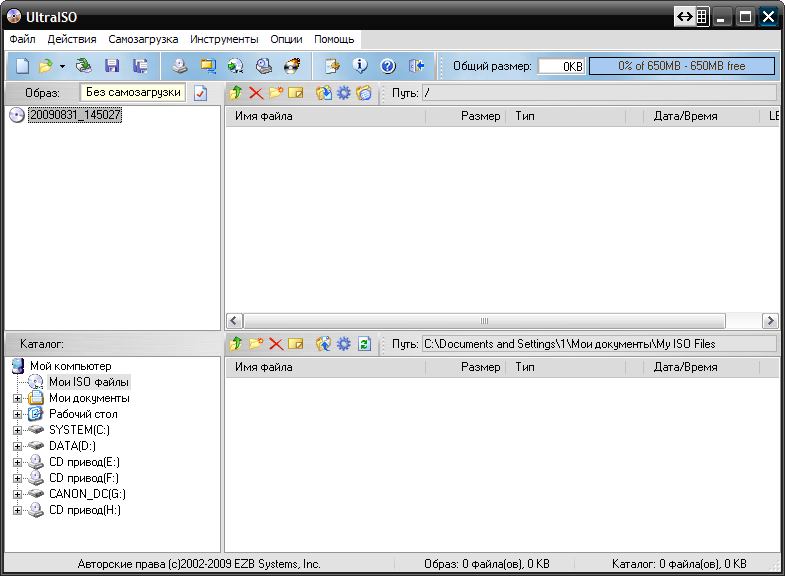This screenshot has height=576, width=785.
Task: Click the image pane horizontal scrollbar thumb
Action: tap(484, 321)
